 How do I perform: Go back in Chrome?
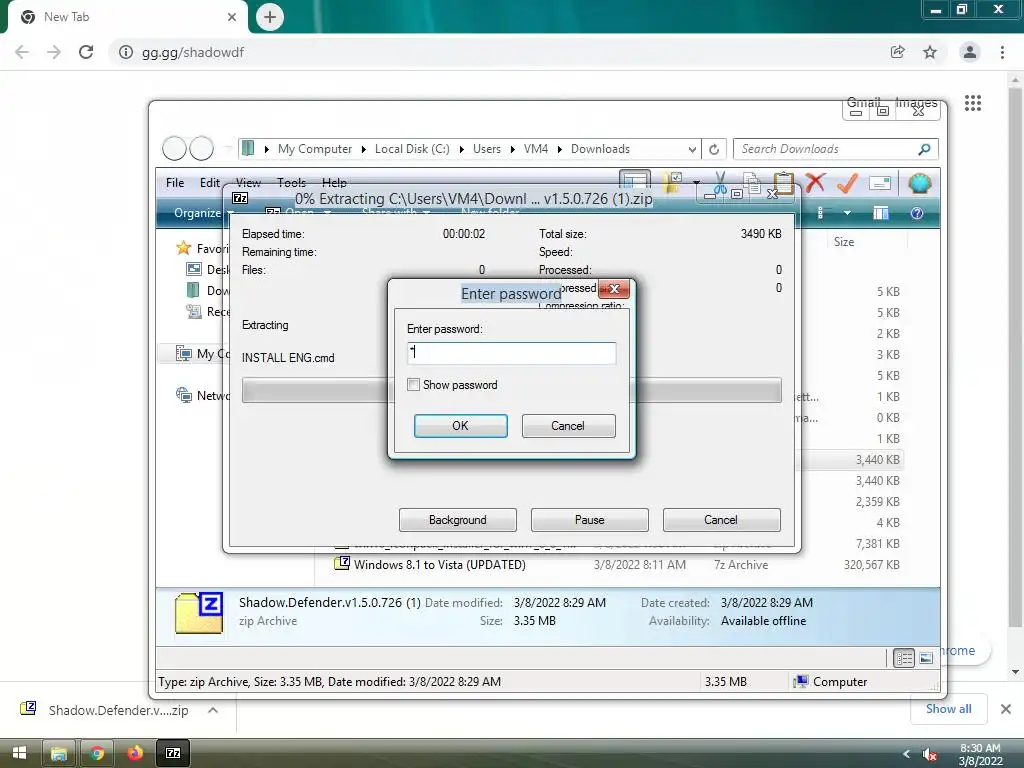[22, 52]
